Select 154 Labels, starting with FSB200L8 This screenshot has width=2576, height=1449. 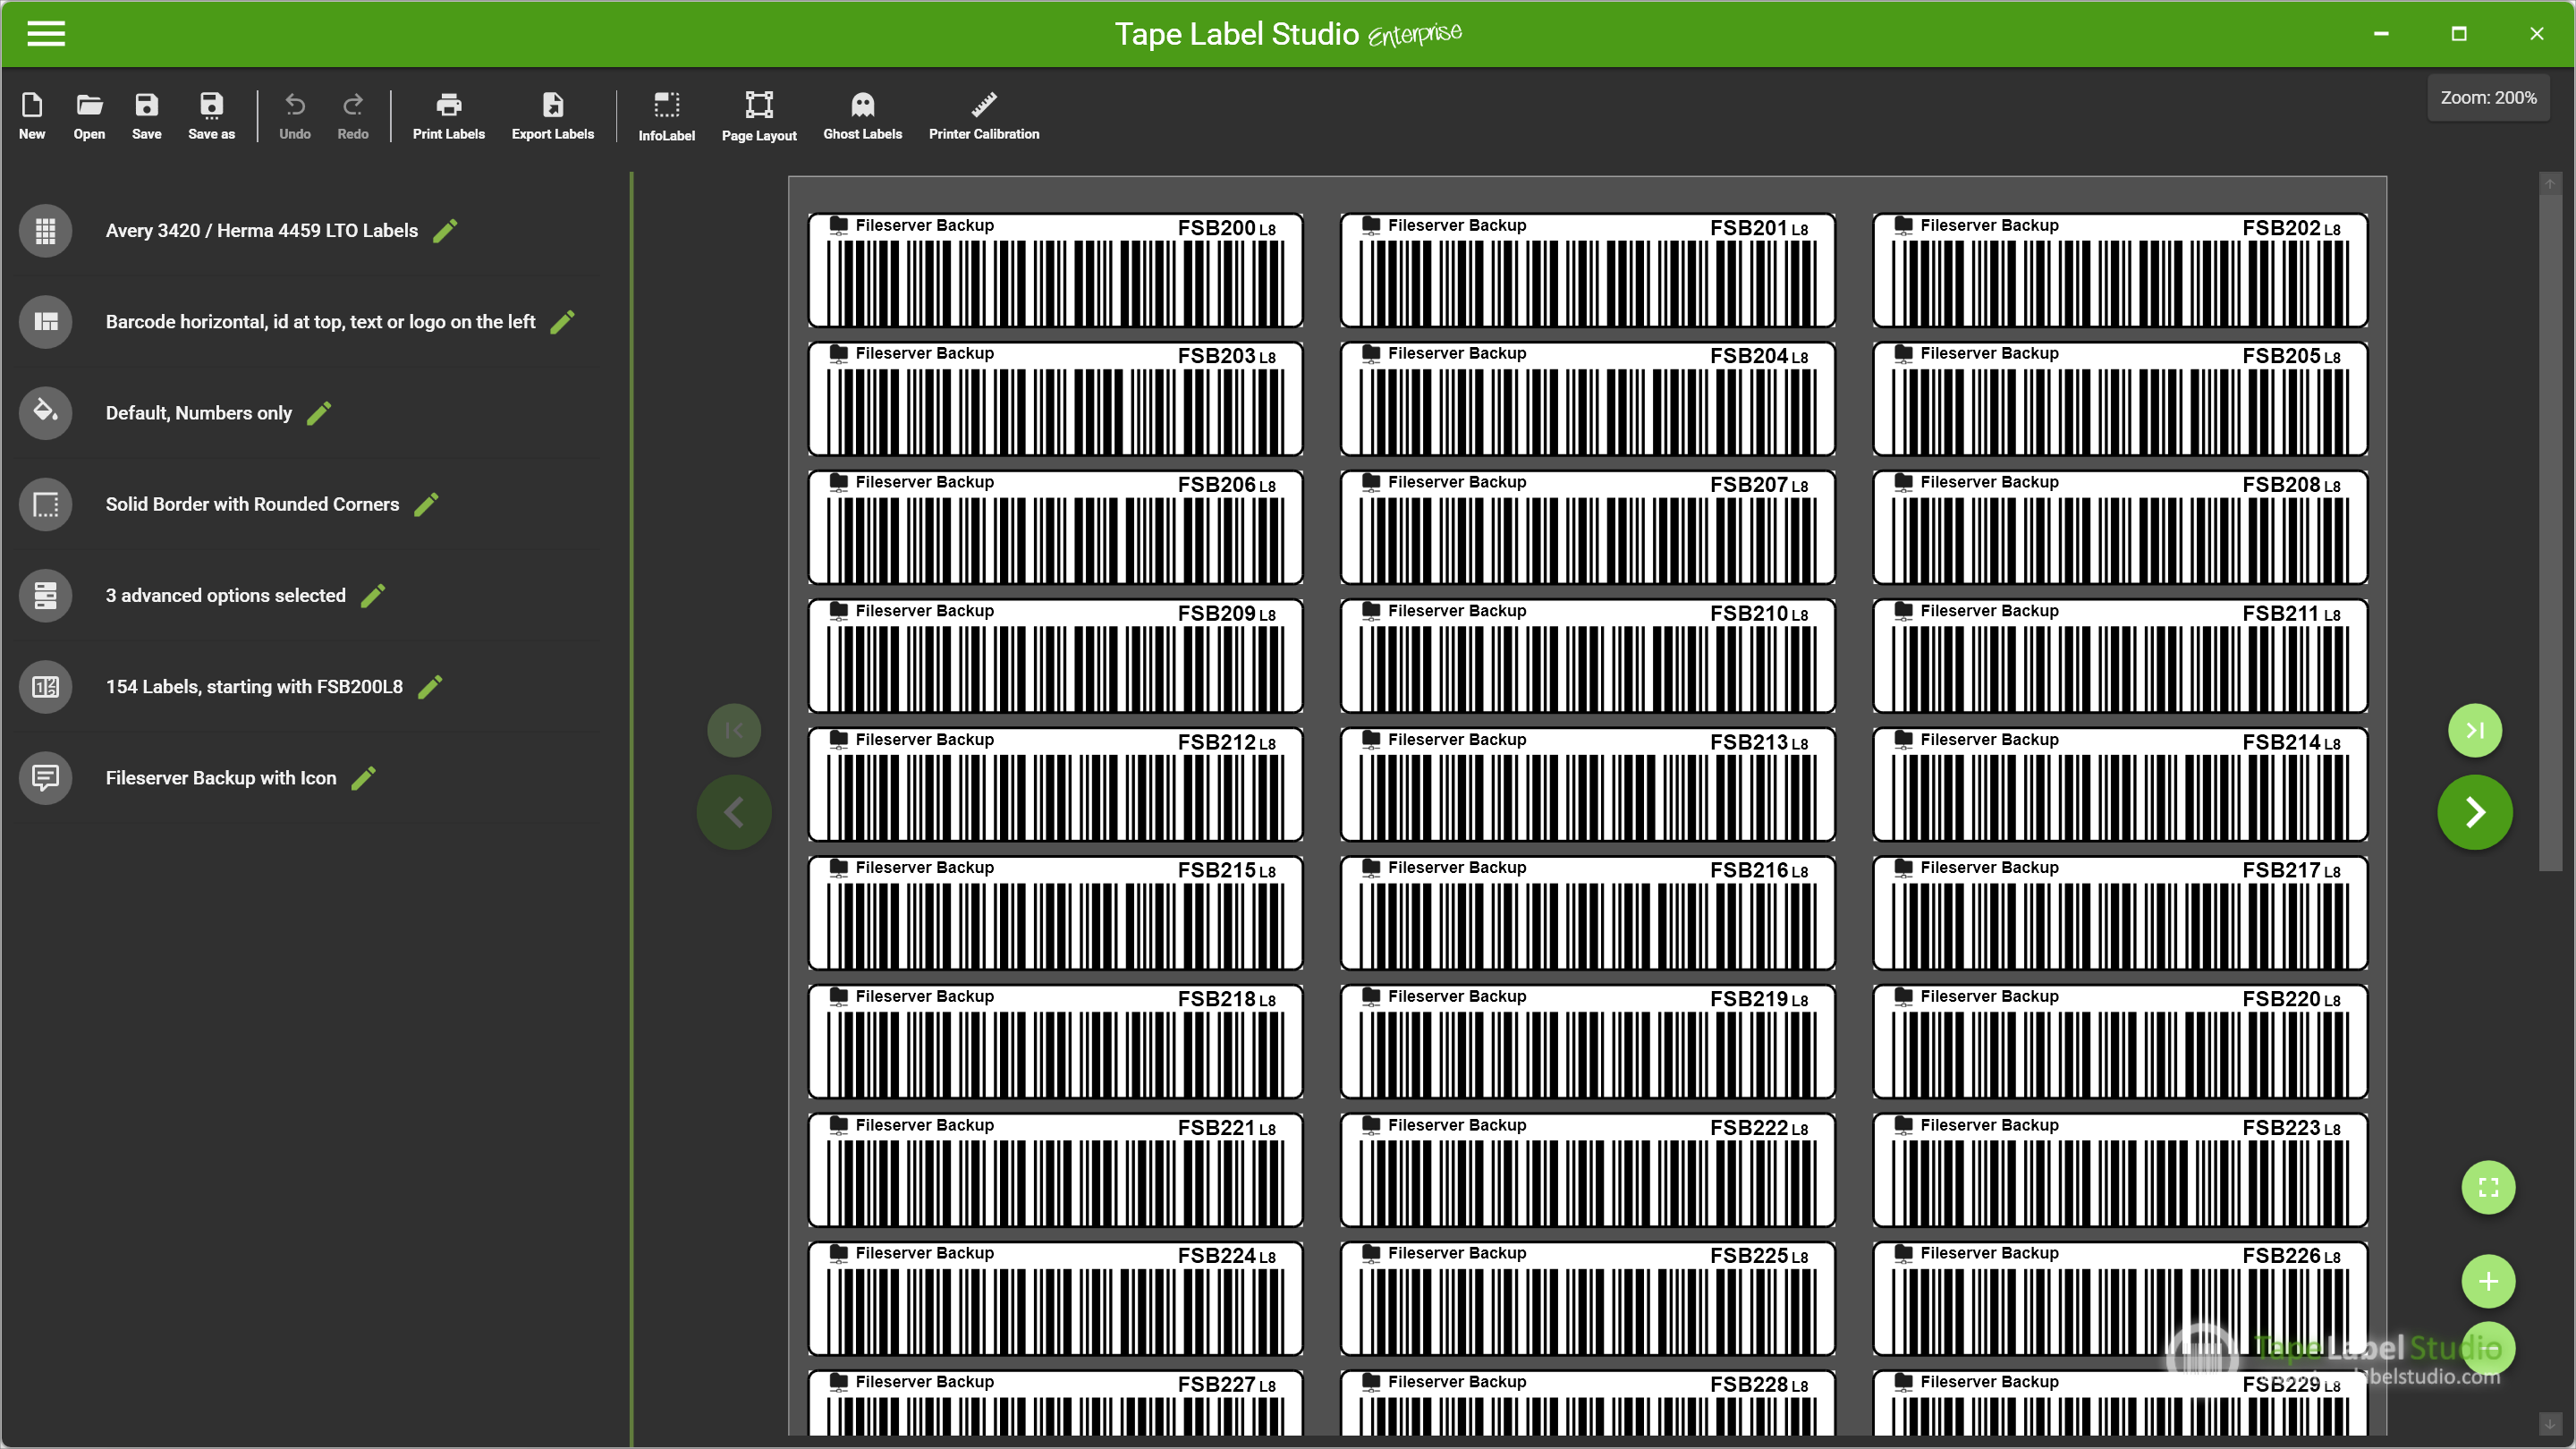coord(254,687)
